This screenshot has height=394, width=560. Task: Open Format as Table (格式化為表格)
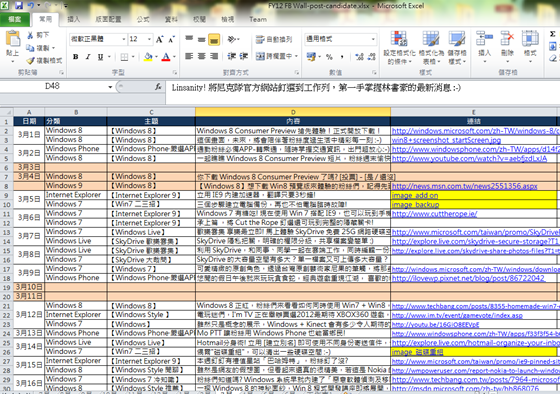coord(431,48)
